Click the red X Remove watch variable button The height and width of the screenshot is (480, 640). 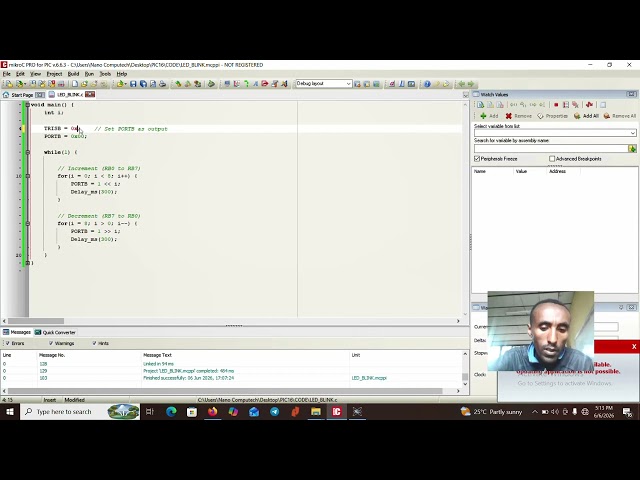click(x=518, y=116)
